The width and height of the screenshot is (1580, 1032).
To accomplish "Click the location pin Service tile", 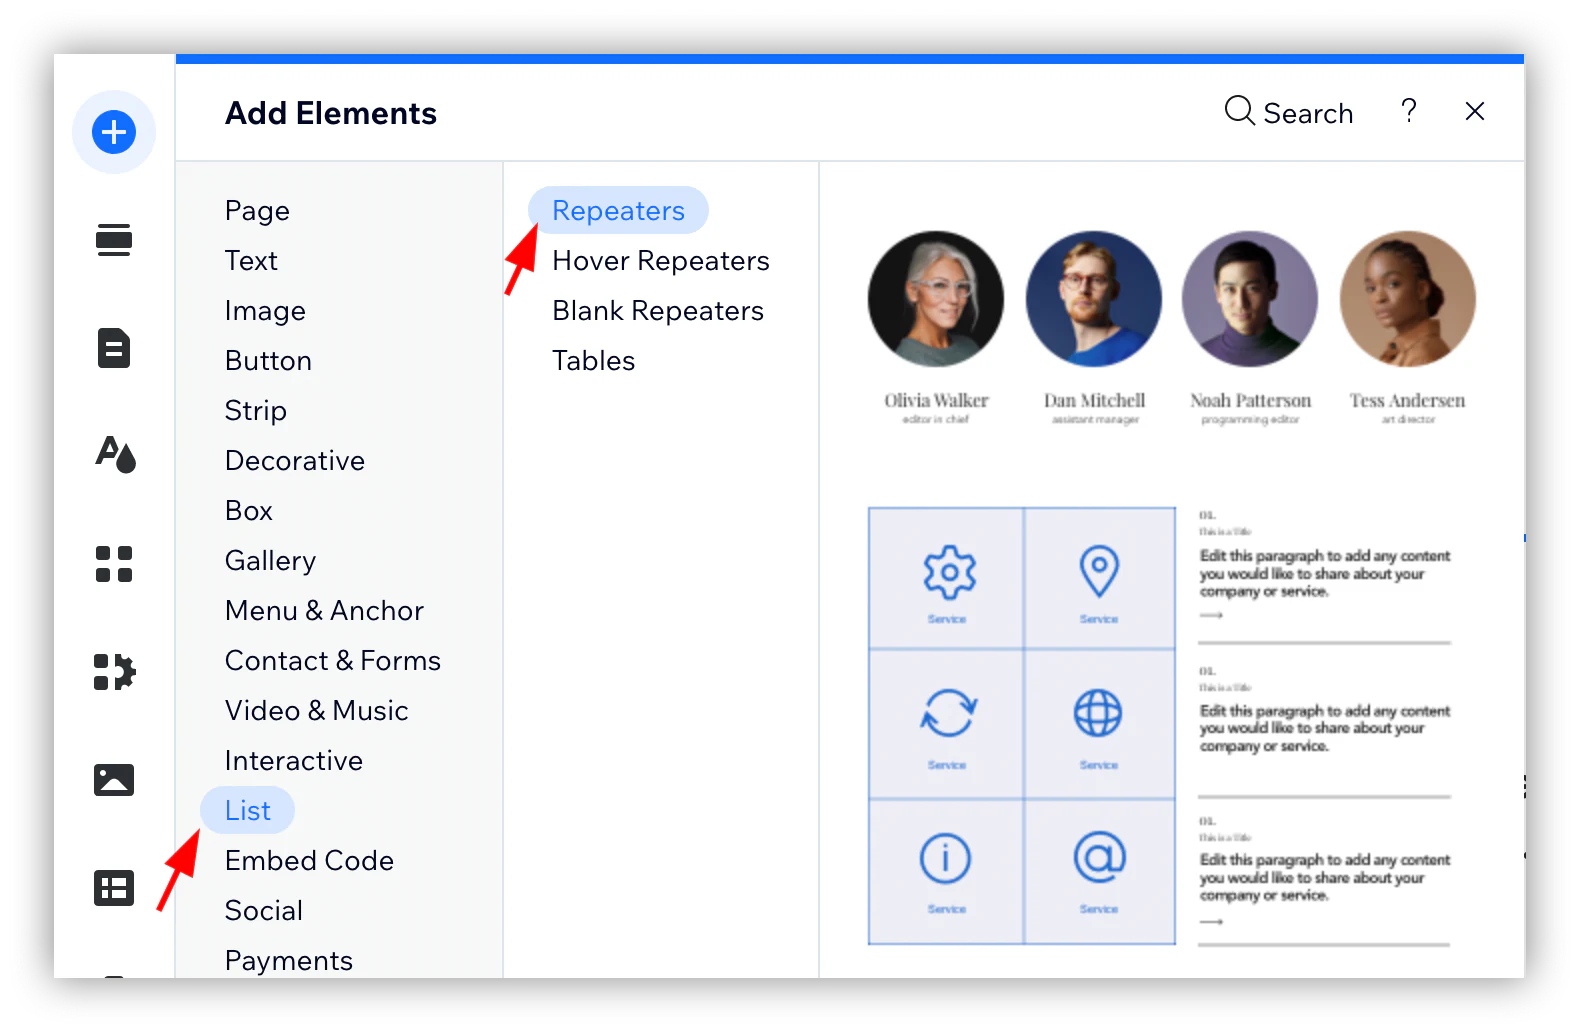I will 1099,579.
